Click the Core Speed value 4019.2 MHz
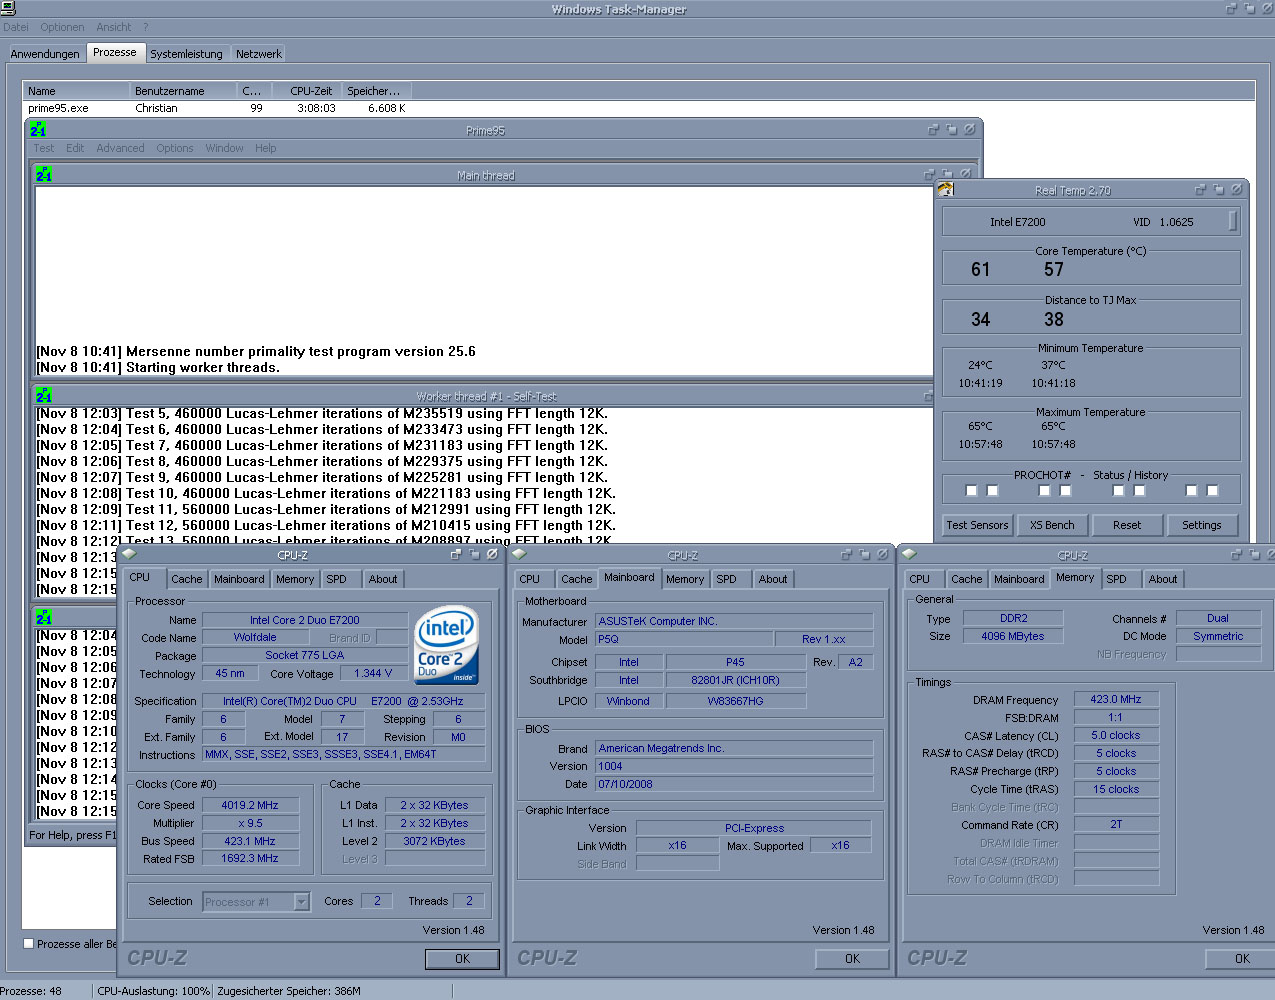Image resolution: width=1275 pixels, height=1000 pixels. tap(250, 805)
